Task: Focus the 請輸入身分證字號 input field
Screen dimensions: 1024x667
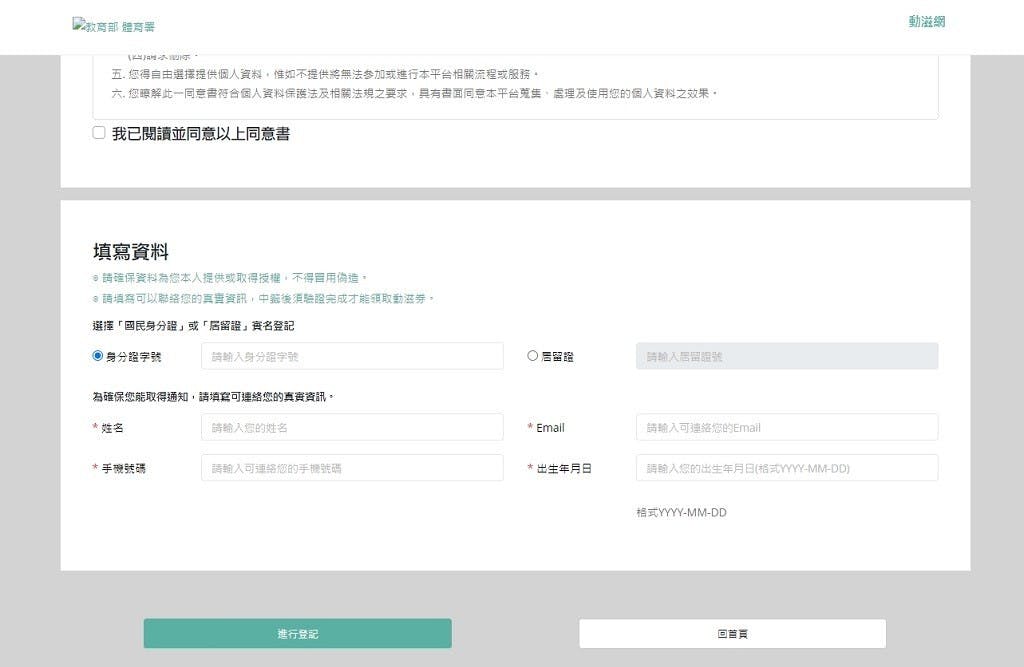Action: tap(352, 356)
